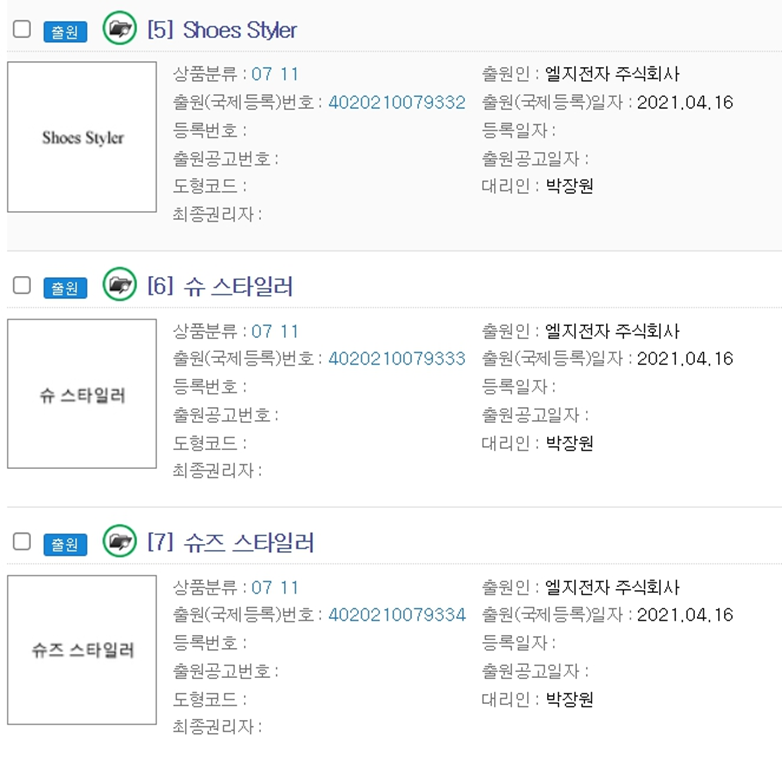This screenshot has width=782, height=758.
Task: Open the [5] Shoes Styler title link
Action: 222,30
